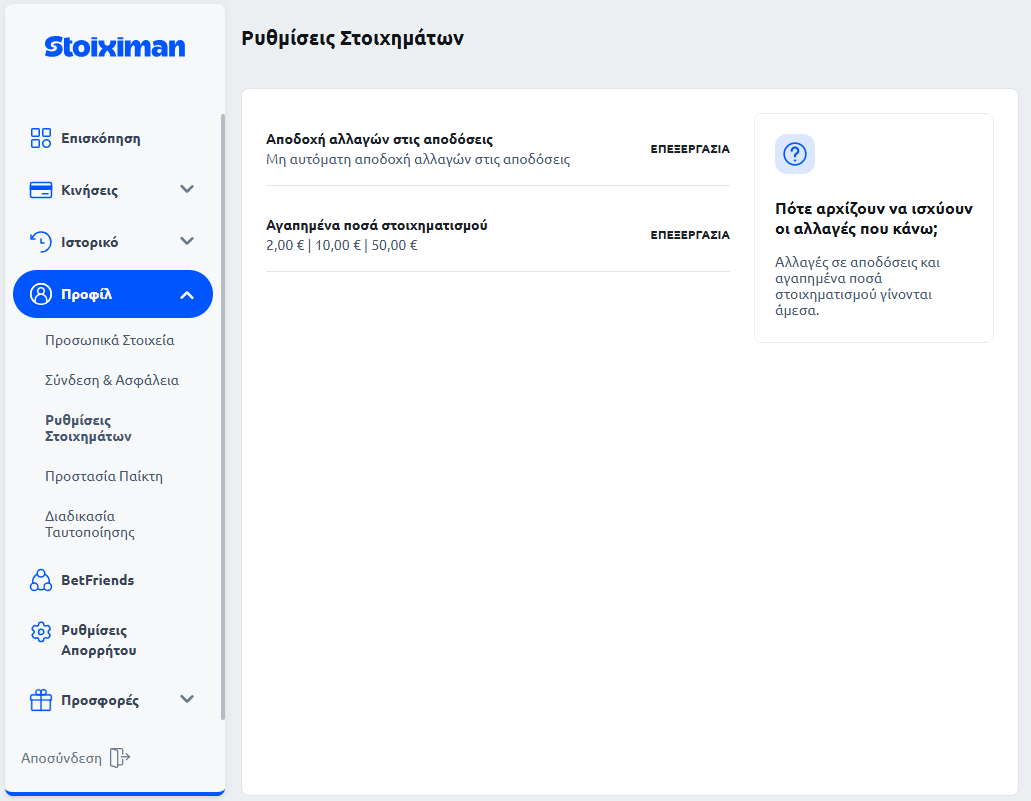Expand the Κινήσεις submenu chevron

(x=187, y=189)
